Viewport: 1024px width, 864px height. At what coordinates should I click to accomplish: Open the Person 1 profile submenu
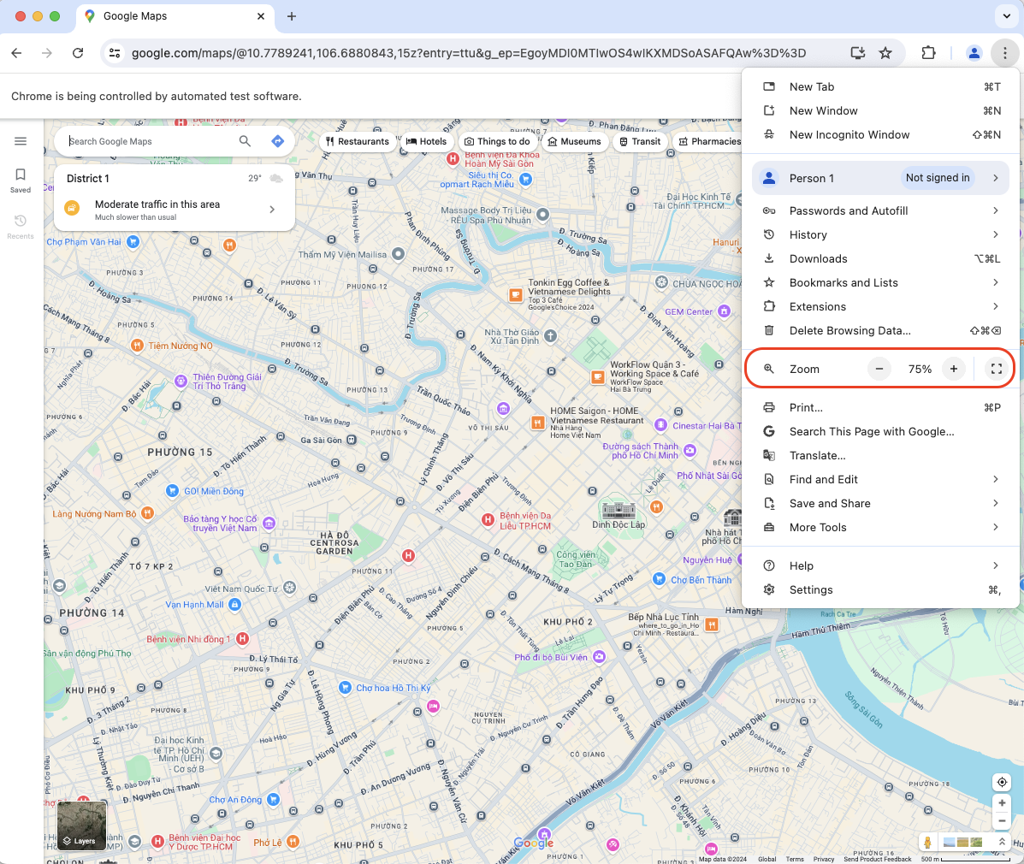[880, 177]
